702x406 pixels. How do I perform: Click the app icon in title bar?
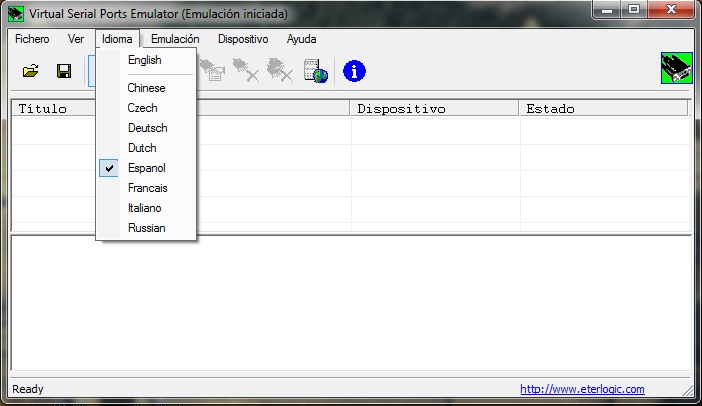coord(16,14)
